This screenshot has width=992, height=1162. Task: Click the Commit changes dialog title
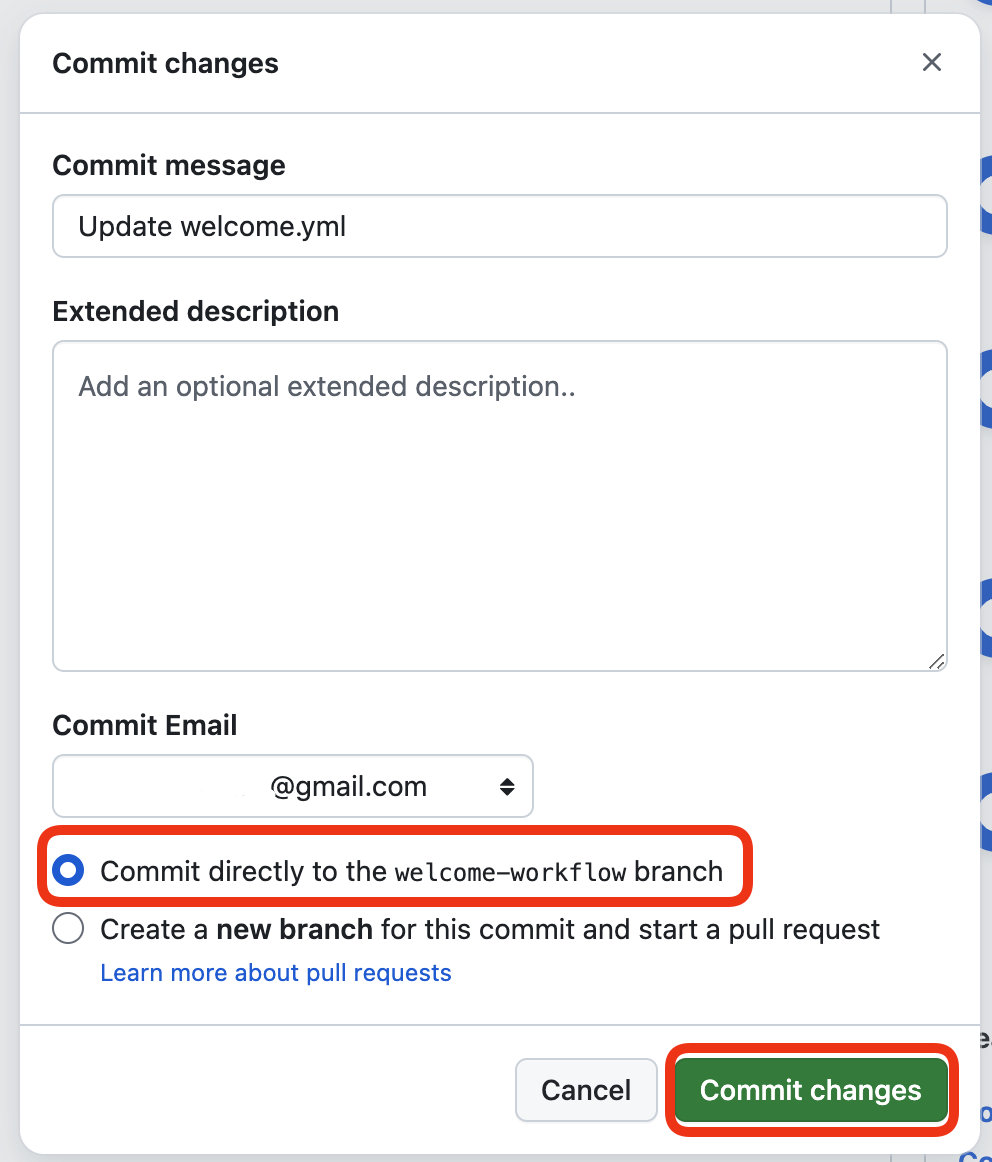pyautogui.click(x=165, y=63)
